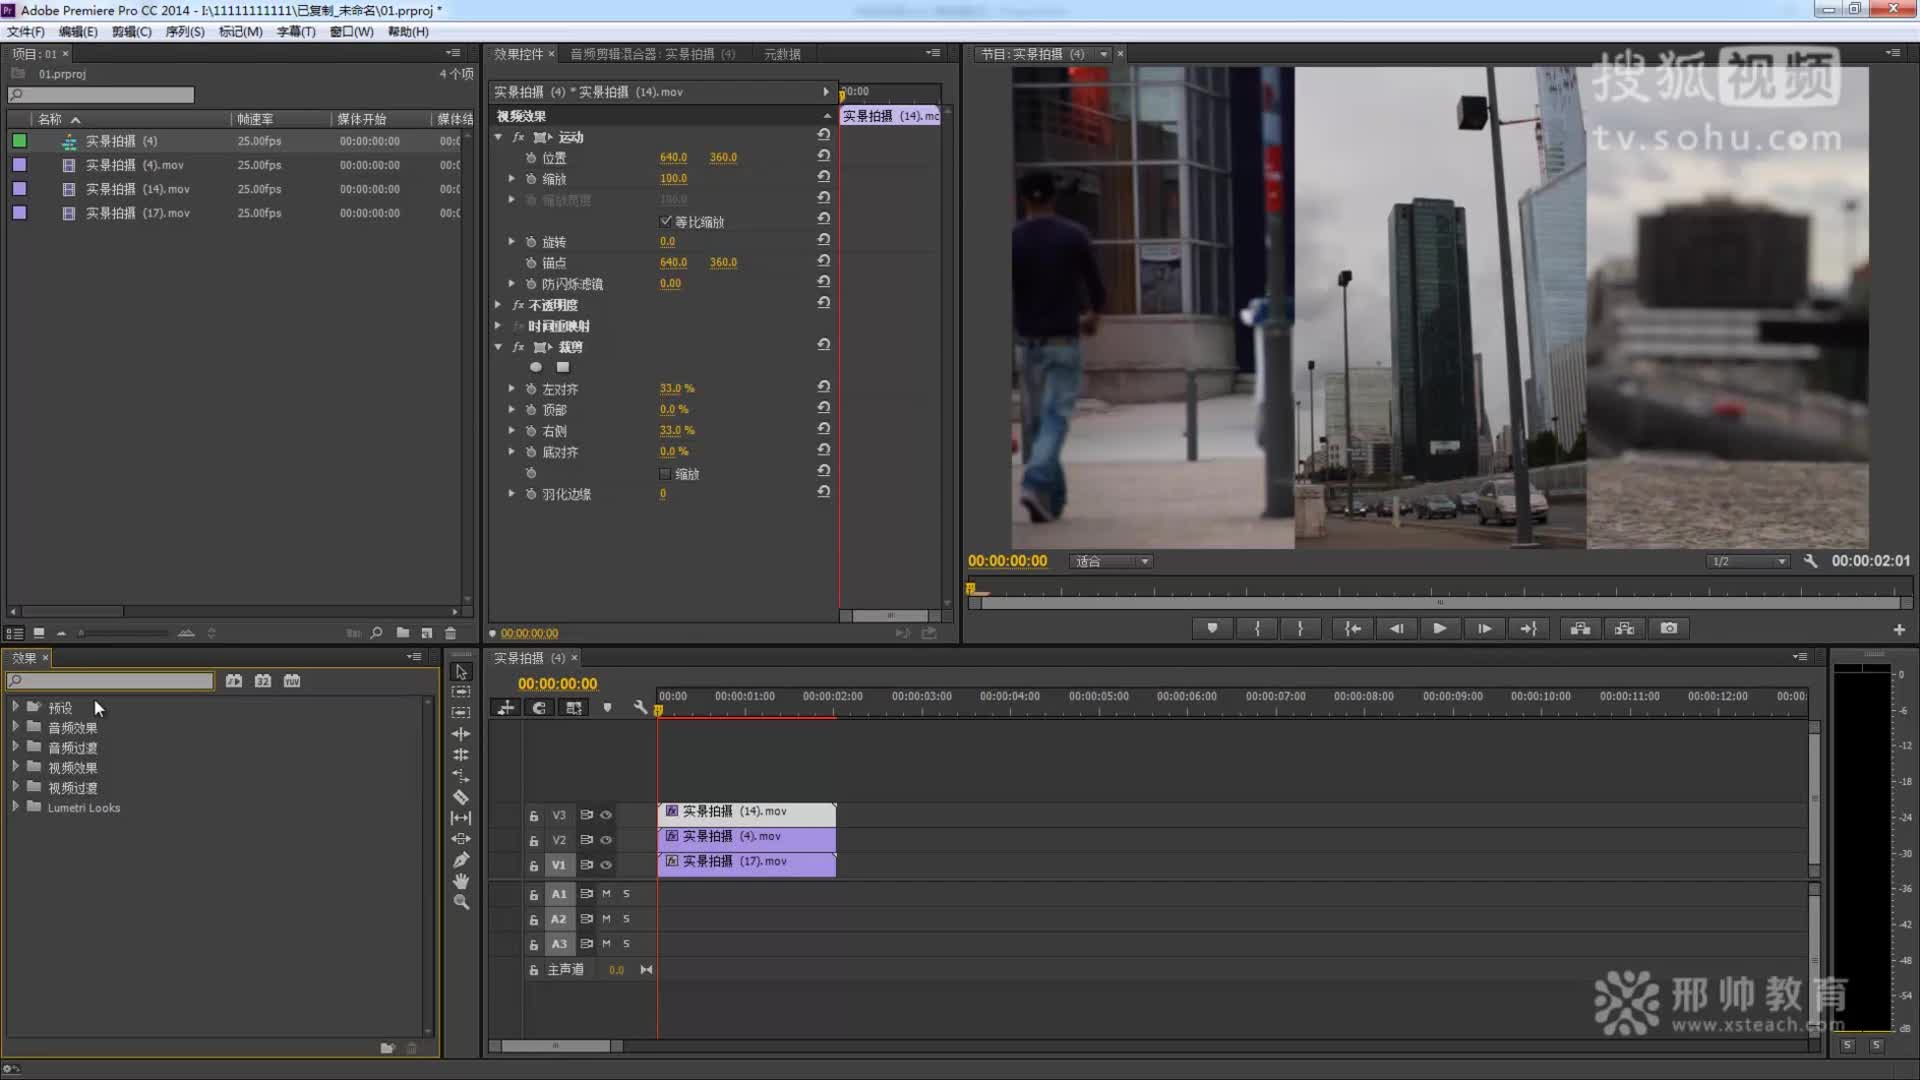
Task: Toggle V3 track output eye
Action: click(x=606, y=815)
